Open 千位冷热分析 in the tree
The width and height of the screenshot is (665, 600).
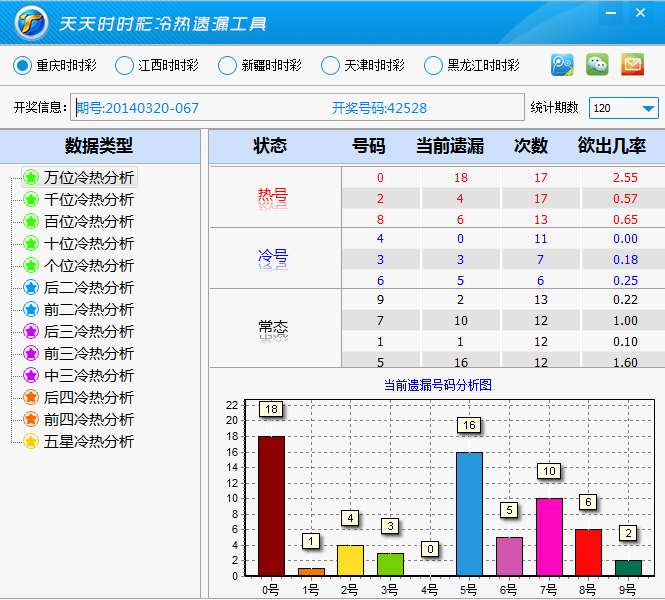point(89,199)
